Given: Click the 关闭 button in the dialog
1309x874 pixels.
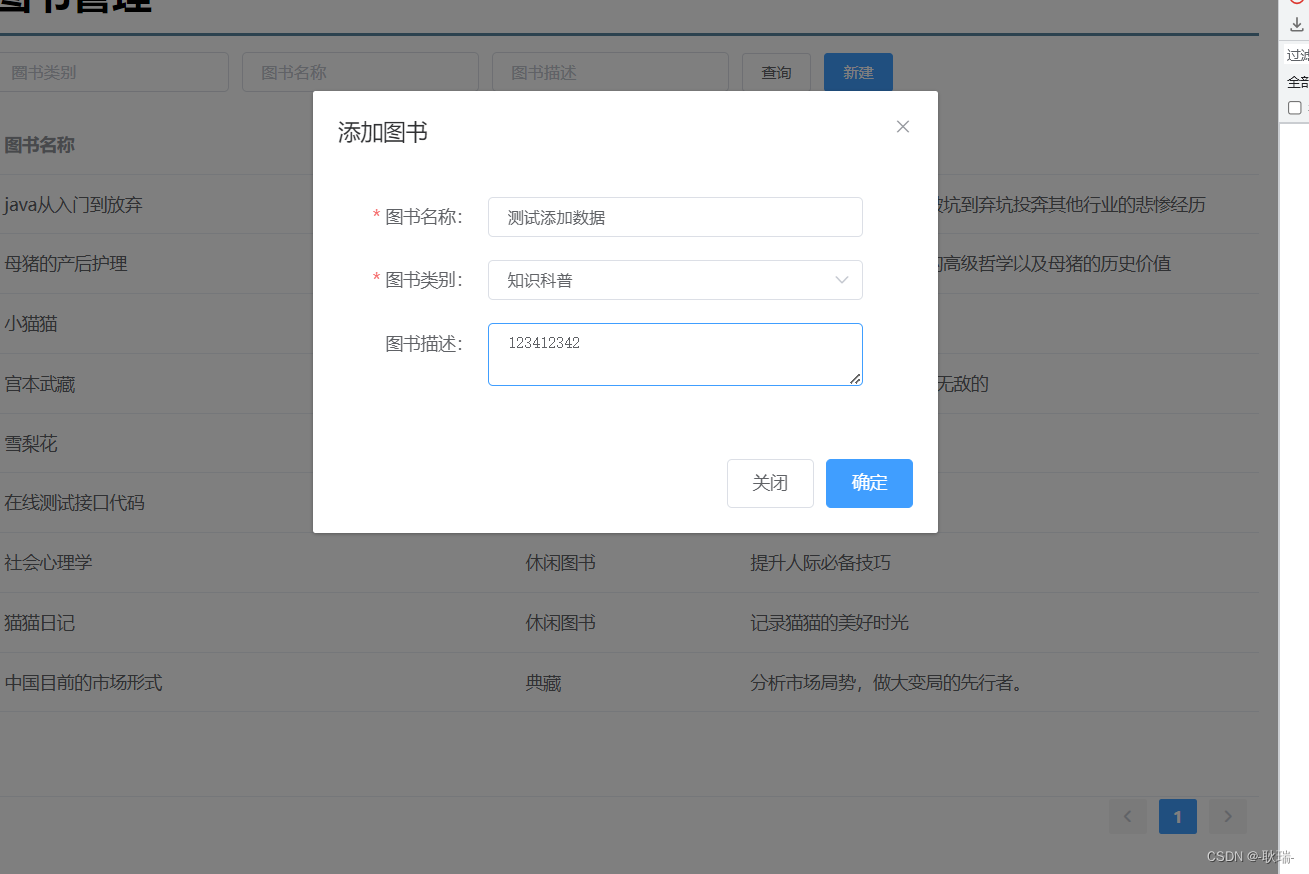Looking at the screenshot, I should pyautogui.click(x=770, y=483).
